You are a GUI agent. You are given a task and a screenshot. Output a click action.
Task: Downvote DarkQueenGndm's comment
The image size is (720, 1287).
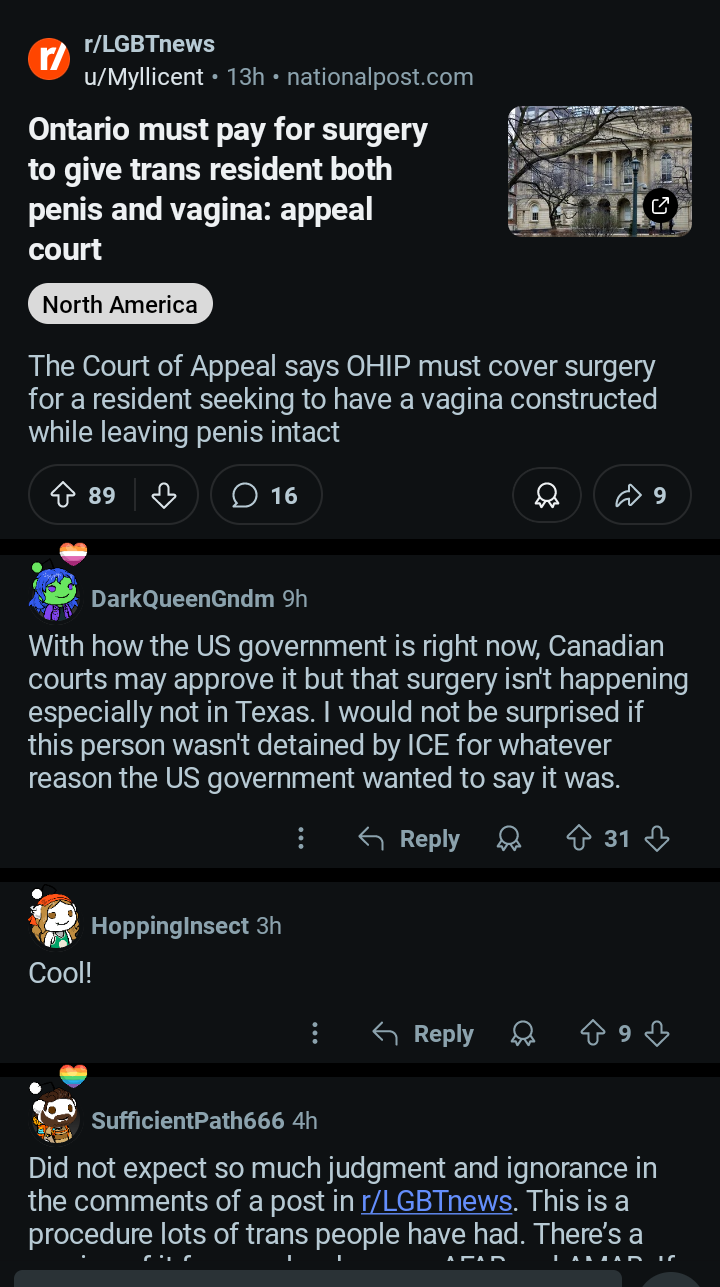pos(657,839)
